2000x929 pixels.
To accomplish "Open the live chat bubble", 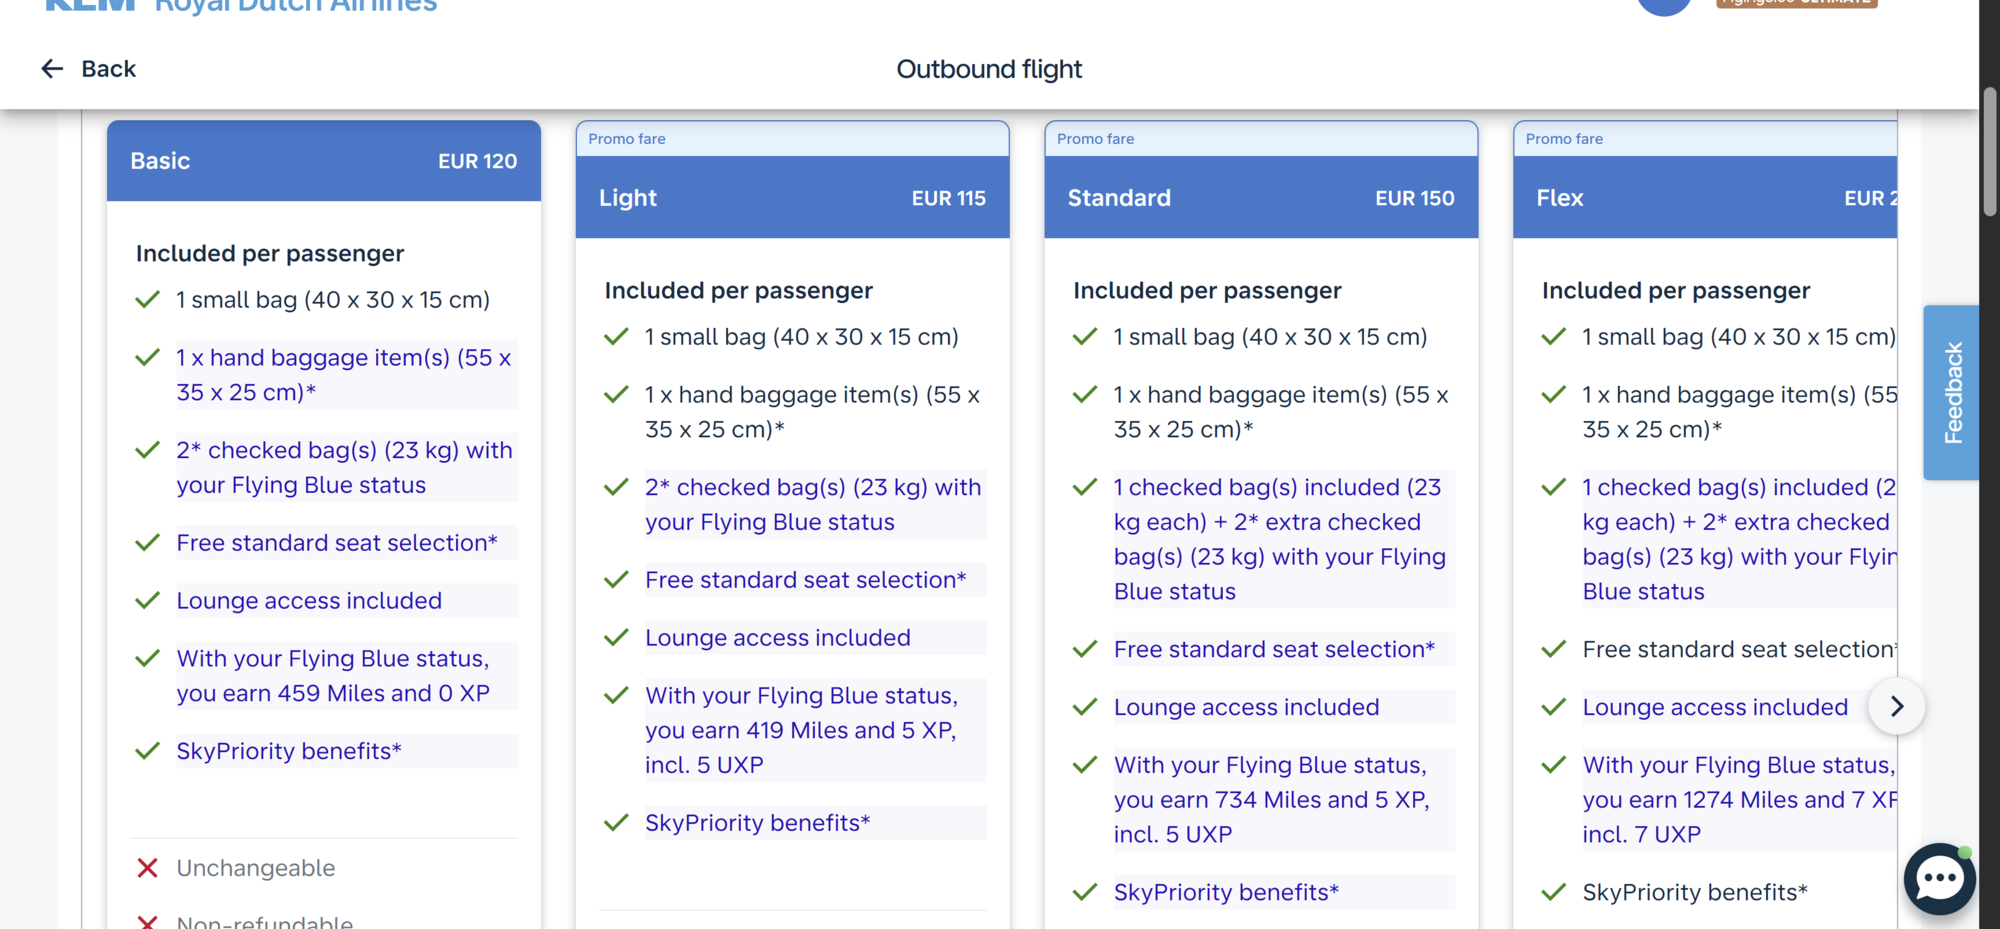I will [x=1939, y=878].
